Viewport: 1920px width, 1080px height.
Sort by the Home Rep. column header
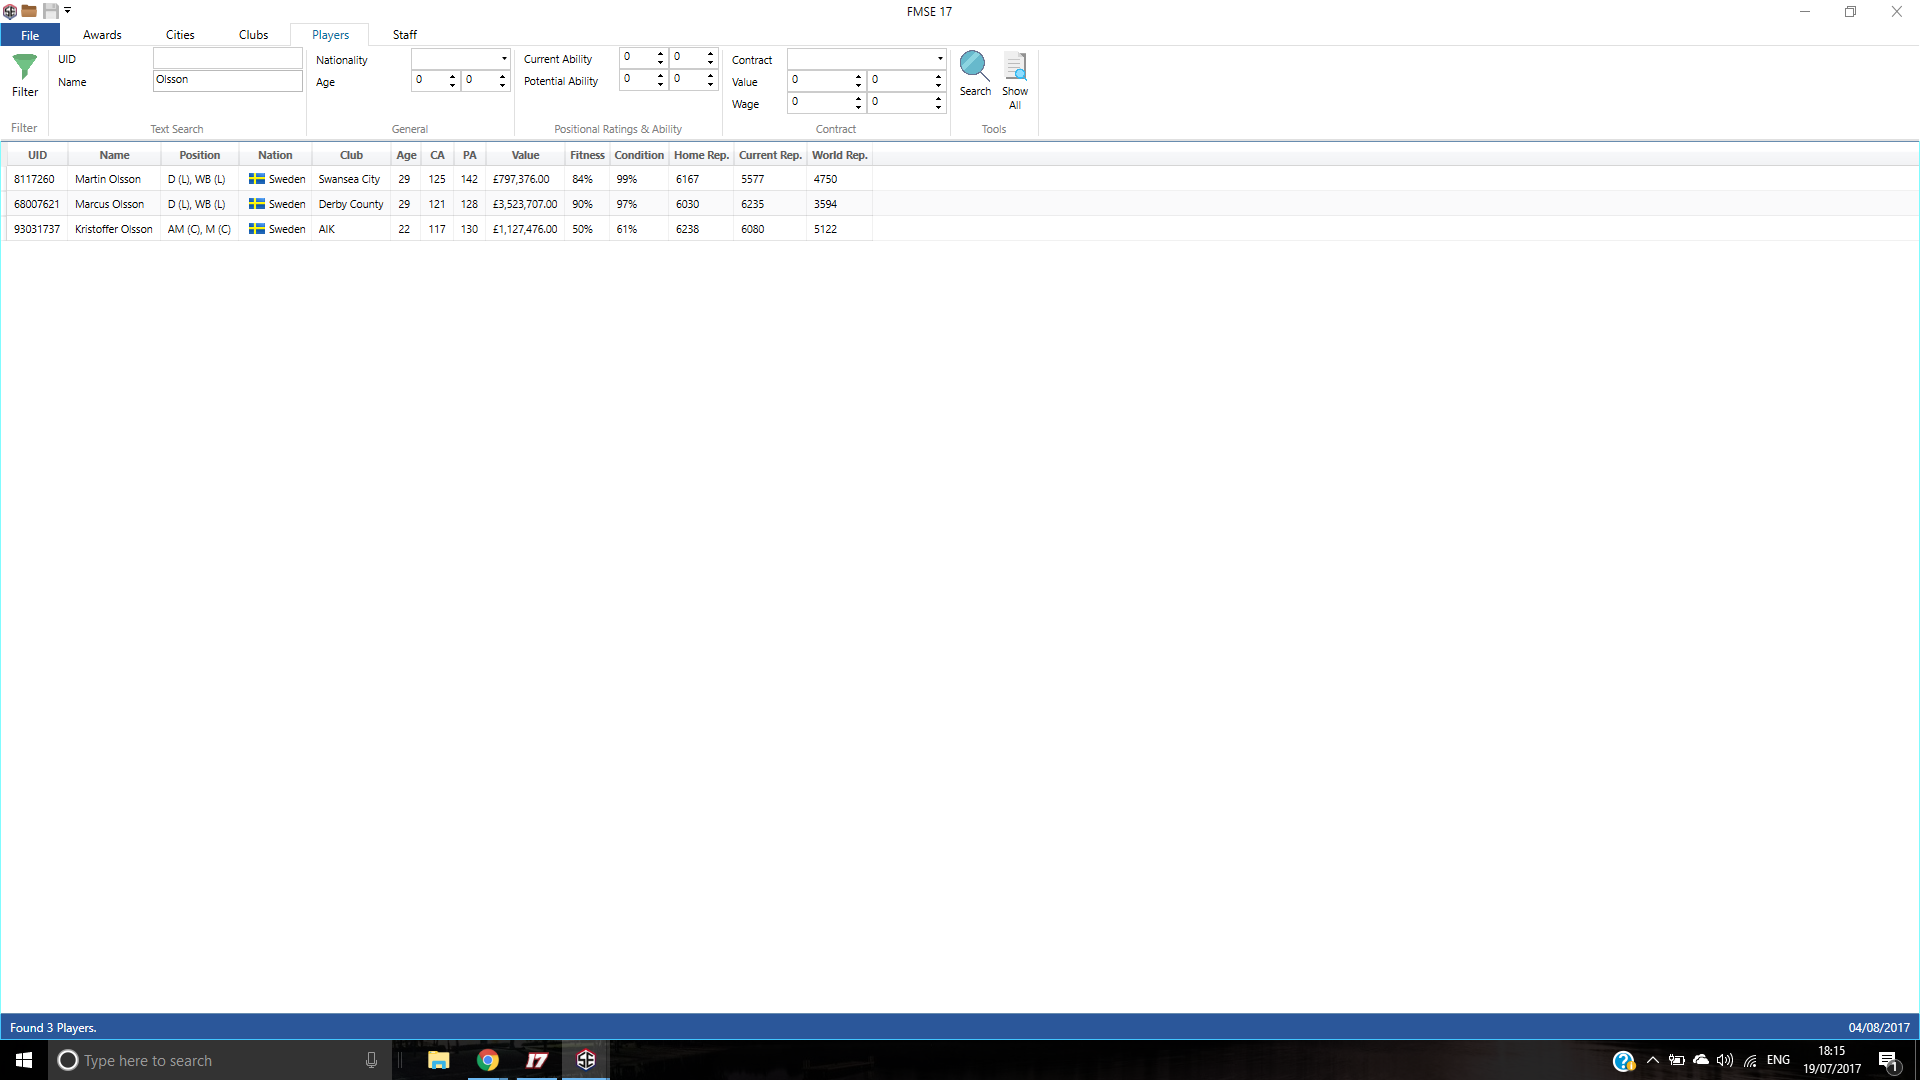(701, 155)
